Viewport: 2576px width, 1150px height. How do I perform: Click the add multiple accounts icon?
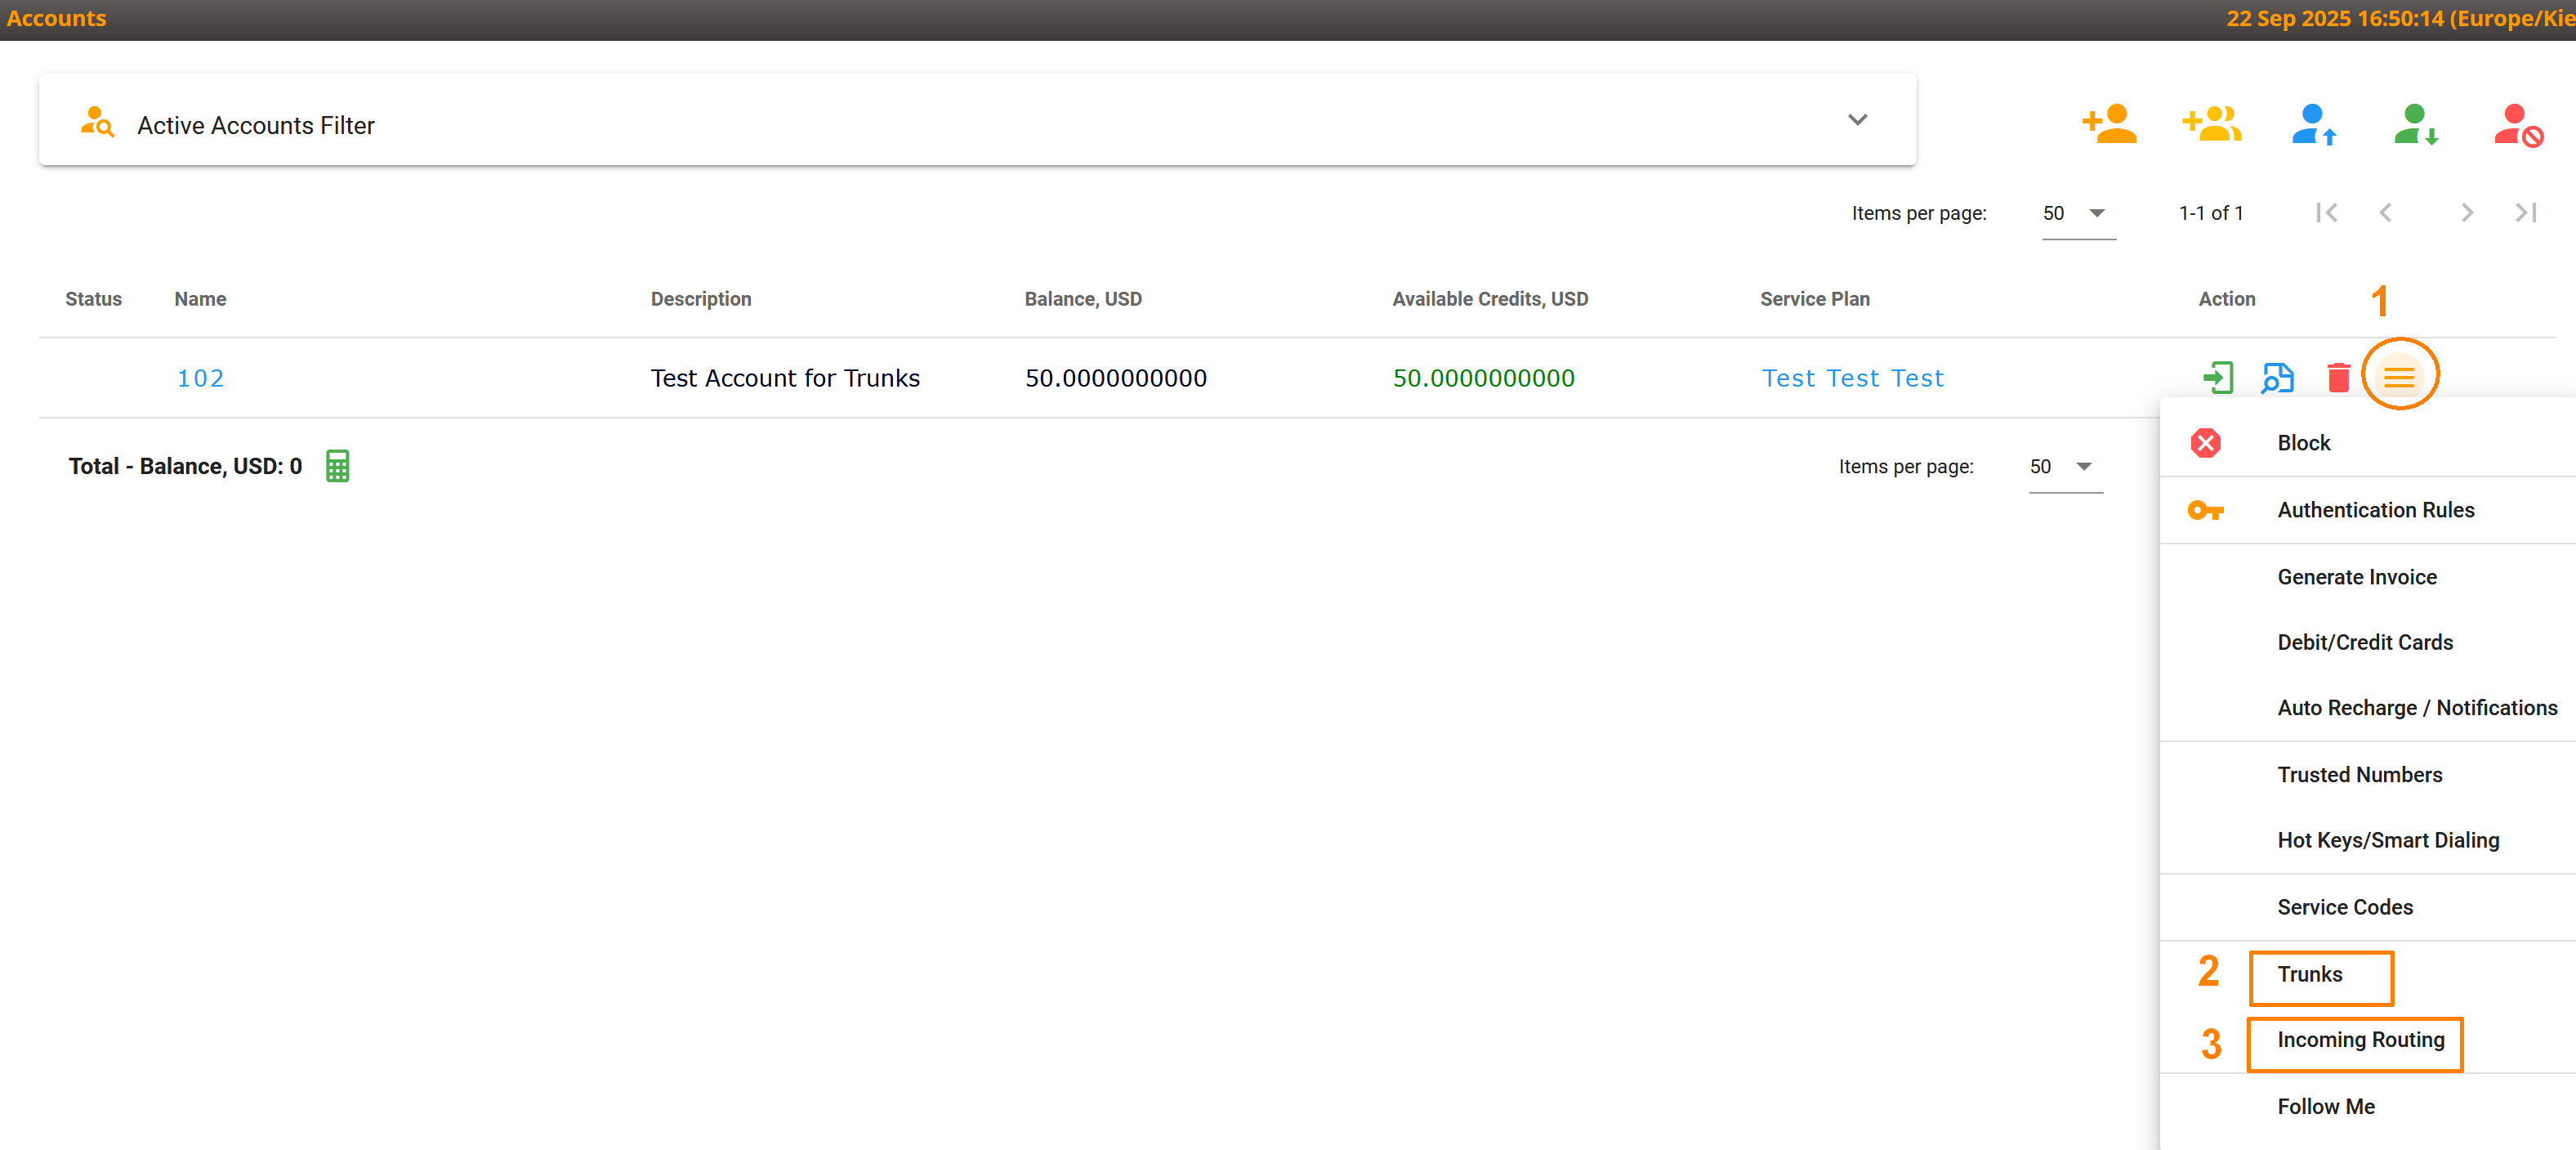click(x=2211, y=125)
